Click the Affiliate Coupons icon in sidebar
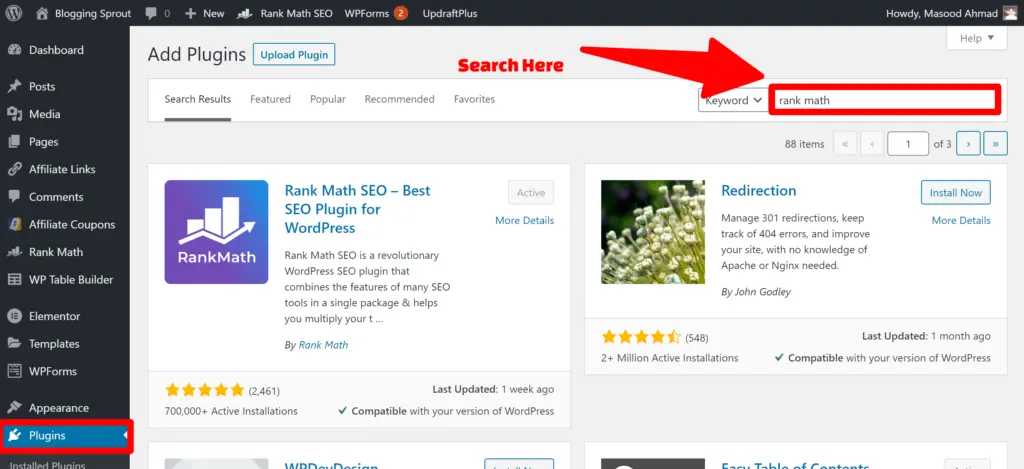1024x469 pixels. [14, 225]
